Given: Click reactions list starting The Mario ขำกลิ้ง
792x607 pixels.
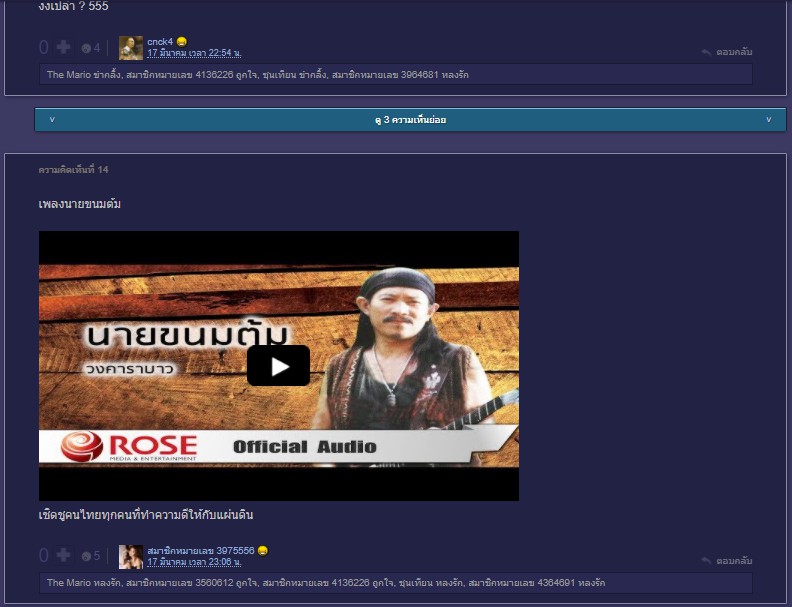Looking at the screenshot, I should (x=396, y=75).
